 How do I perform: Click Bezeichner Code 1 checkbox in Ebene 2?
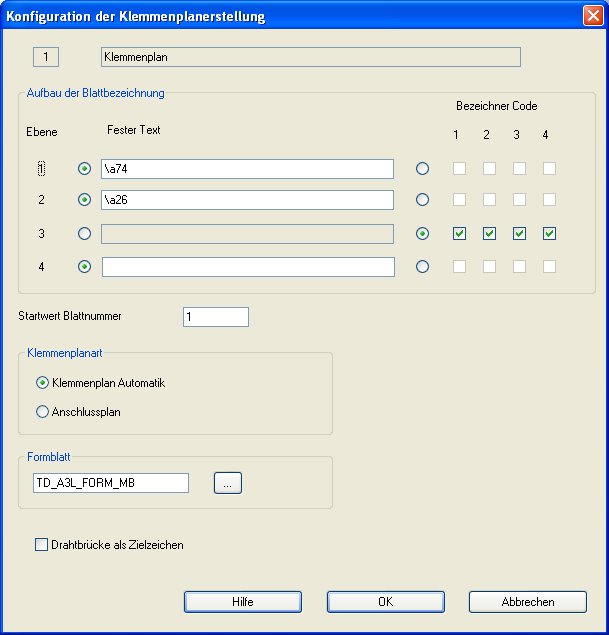tap(459, 200)
